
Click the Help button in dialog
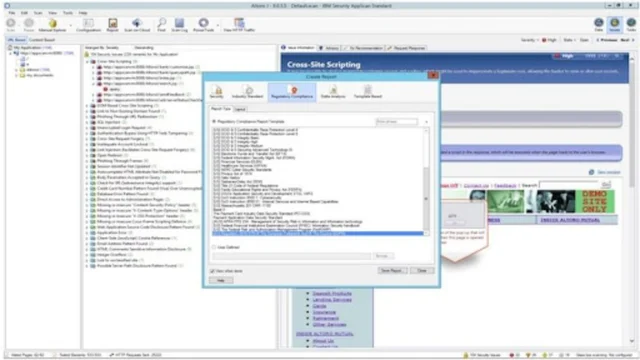coord(221,280)
